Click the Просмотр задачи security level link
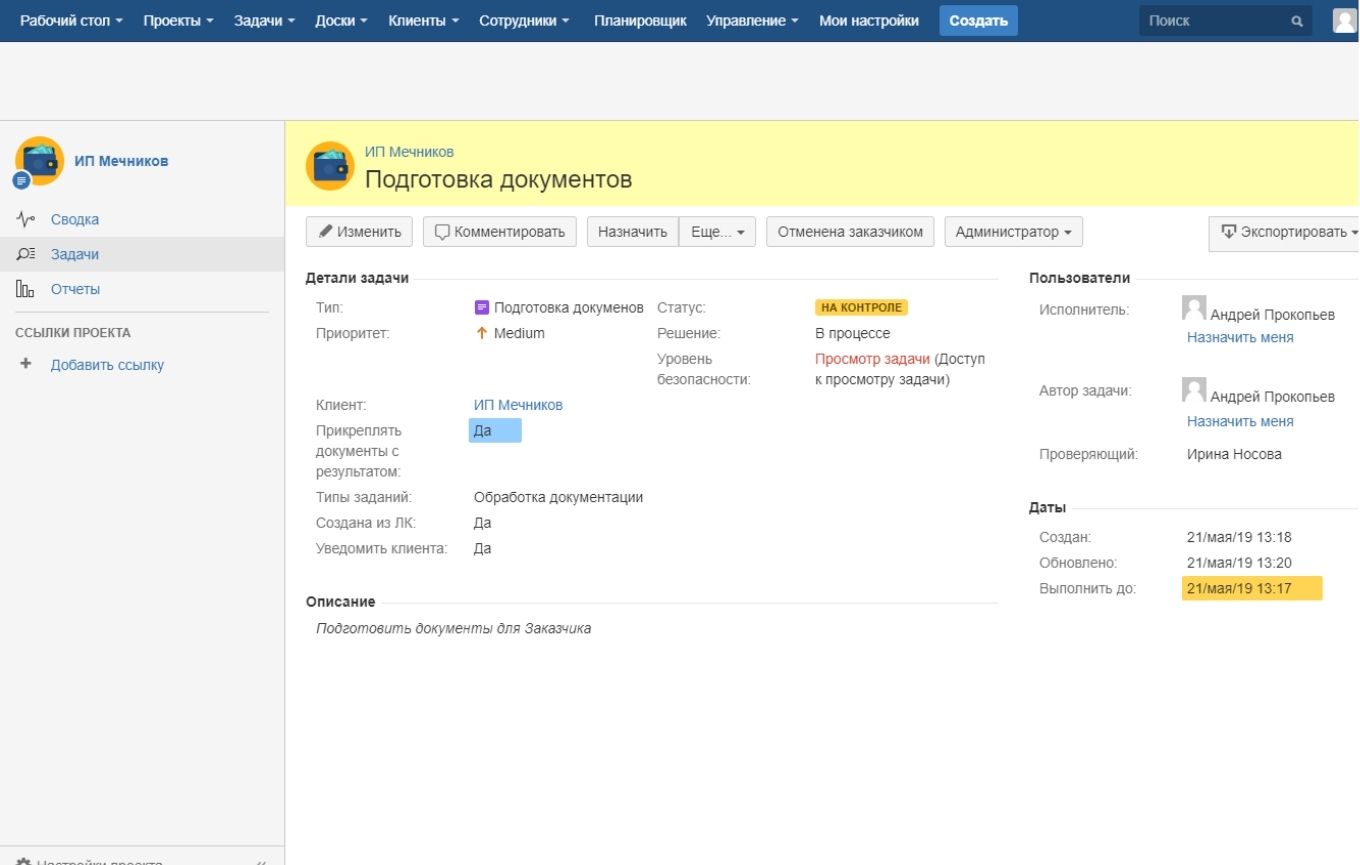The width and height of the screenshot is (1360, 865). point(872,359)
